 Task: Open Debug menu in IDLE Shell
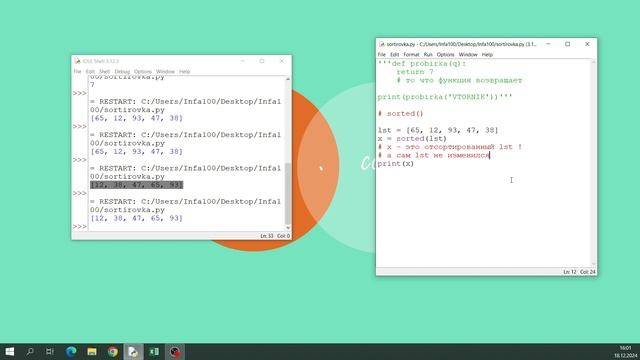(122, 72)
